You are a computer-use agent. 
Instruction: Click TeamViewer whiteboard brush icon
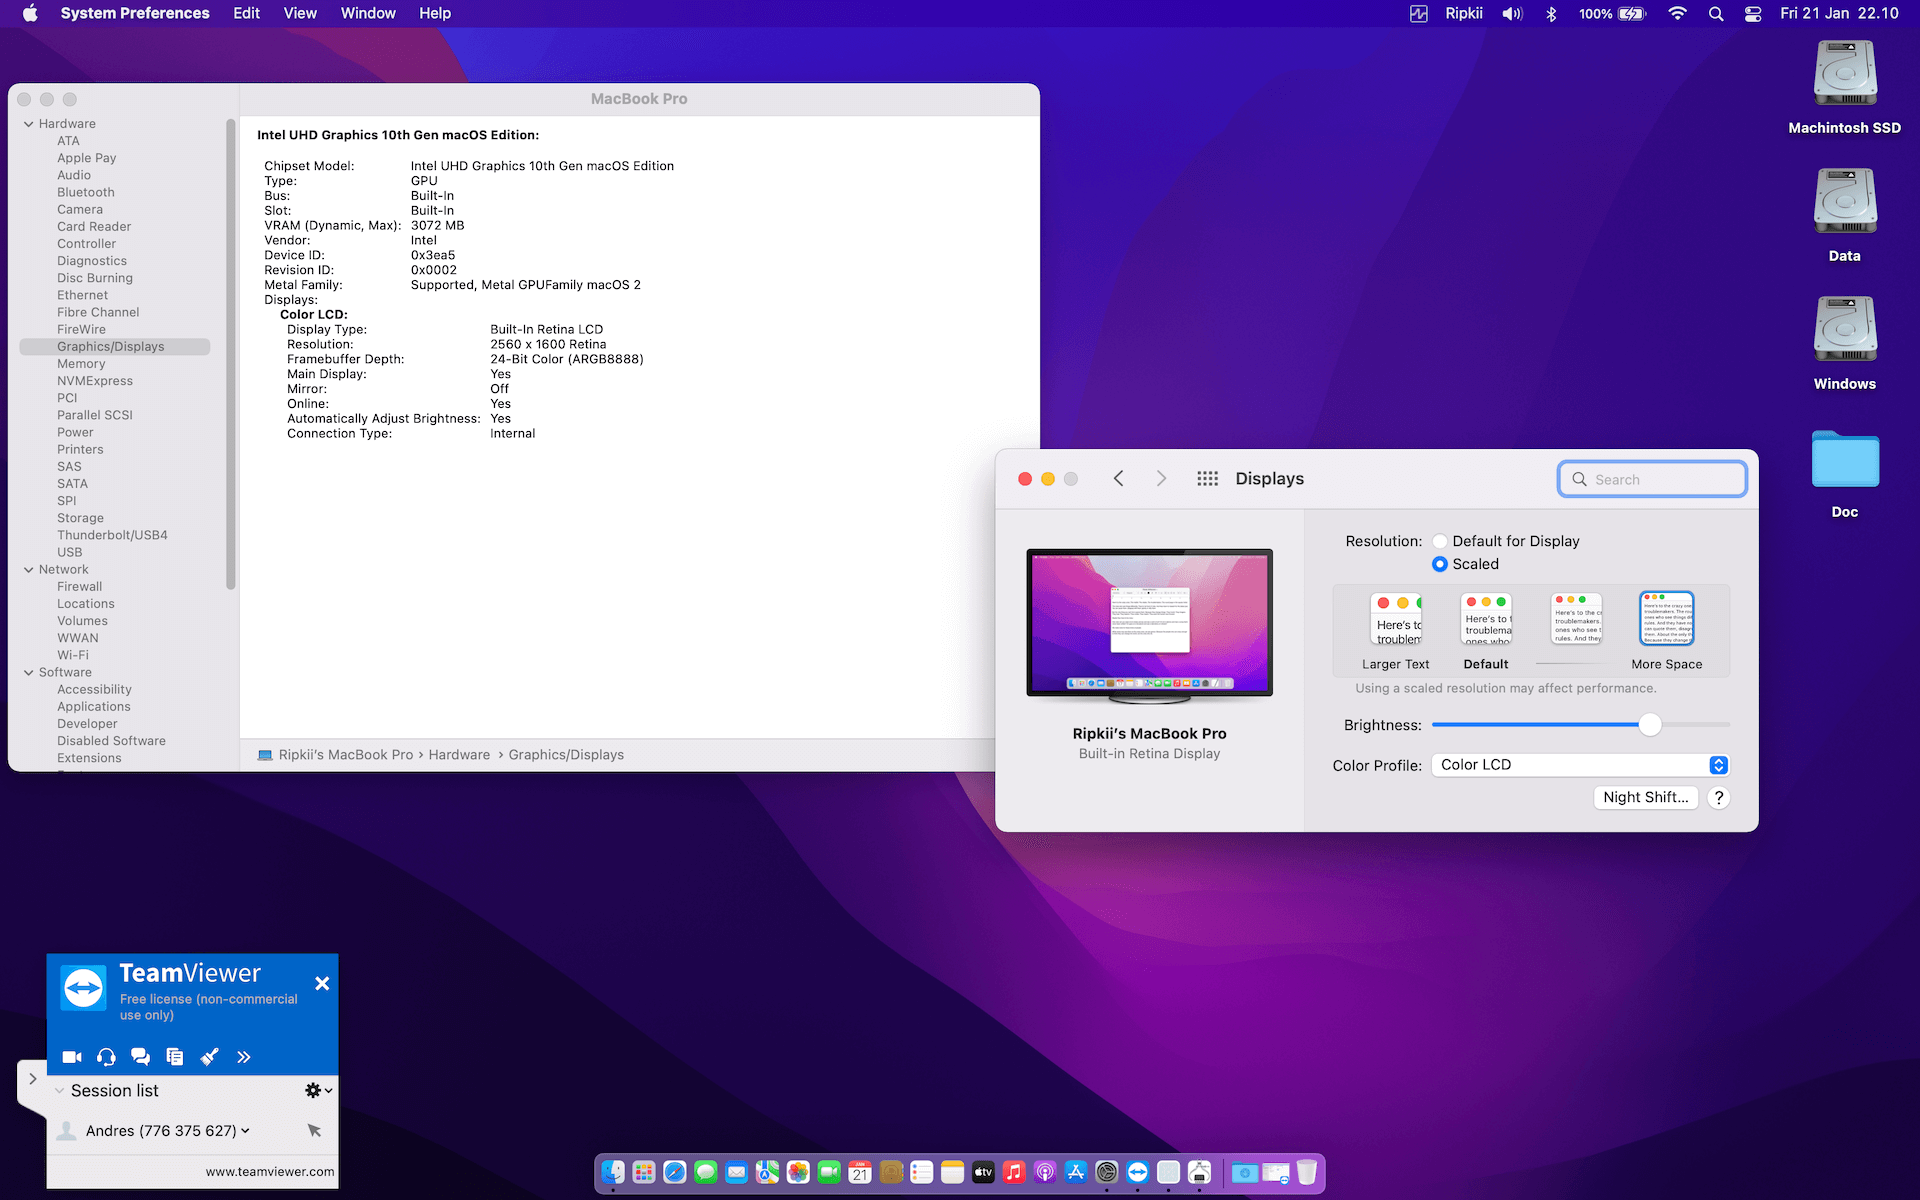click(x=209, y=1057)
